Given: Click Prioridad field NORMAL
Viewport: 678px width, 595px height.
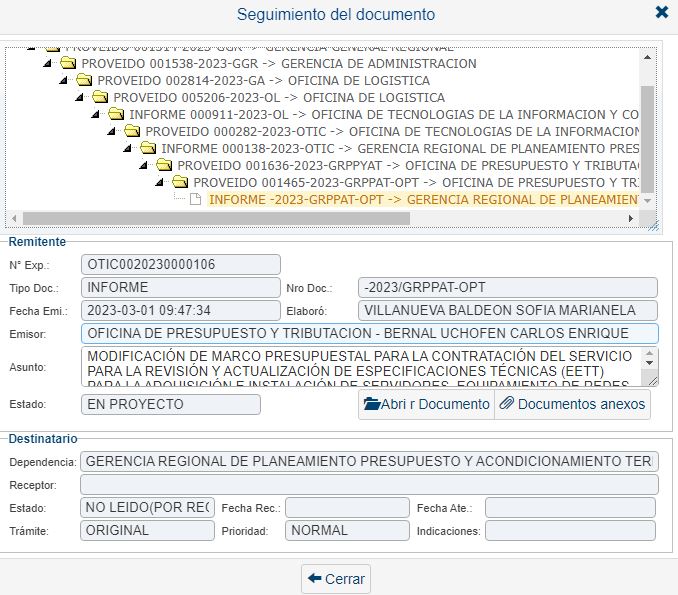Looking at the screenshot, I should (347, 531).
